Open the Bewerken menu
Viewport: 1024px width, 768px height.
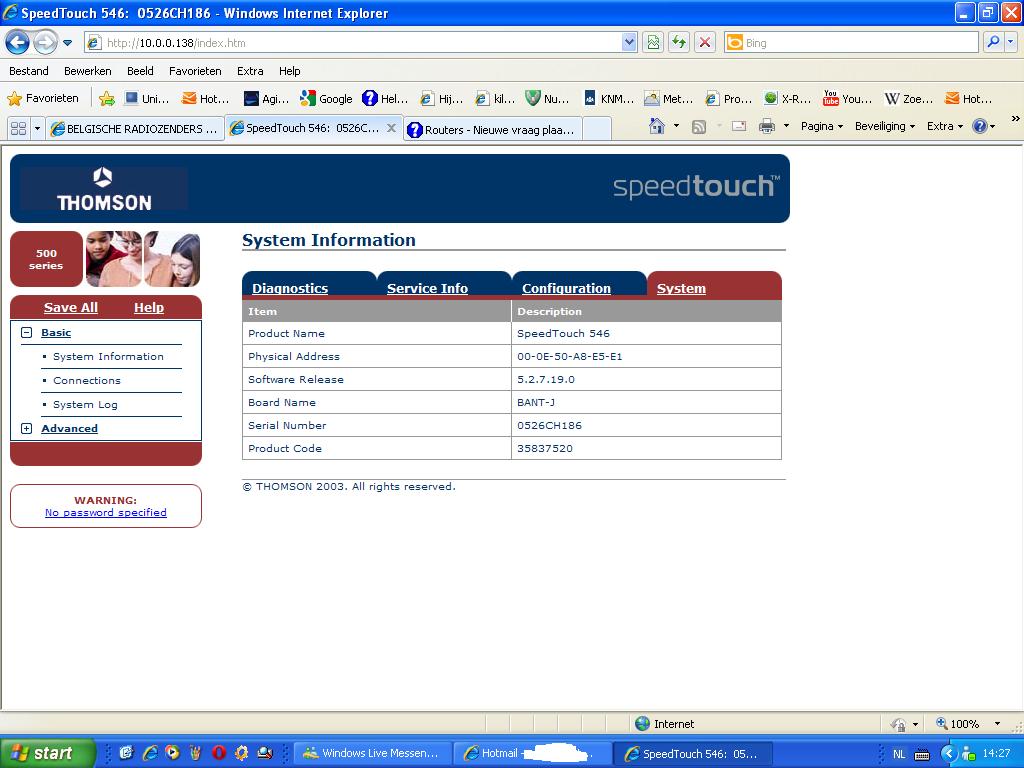(88, 71)
